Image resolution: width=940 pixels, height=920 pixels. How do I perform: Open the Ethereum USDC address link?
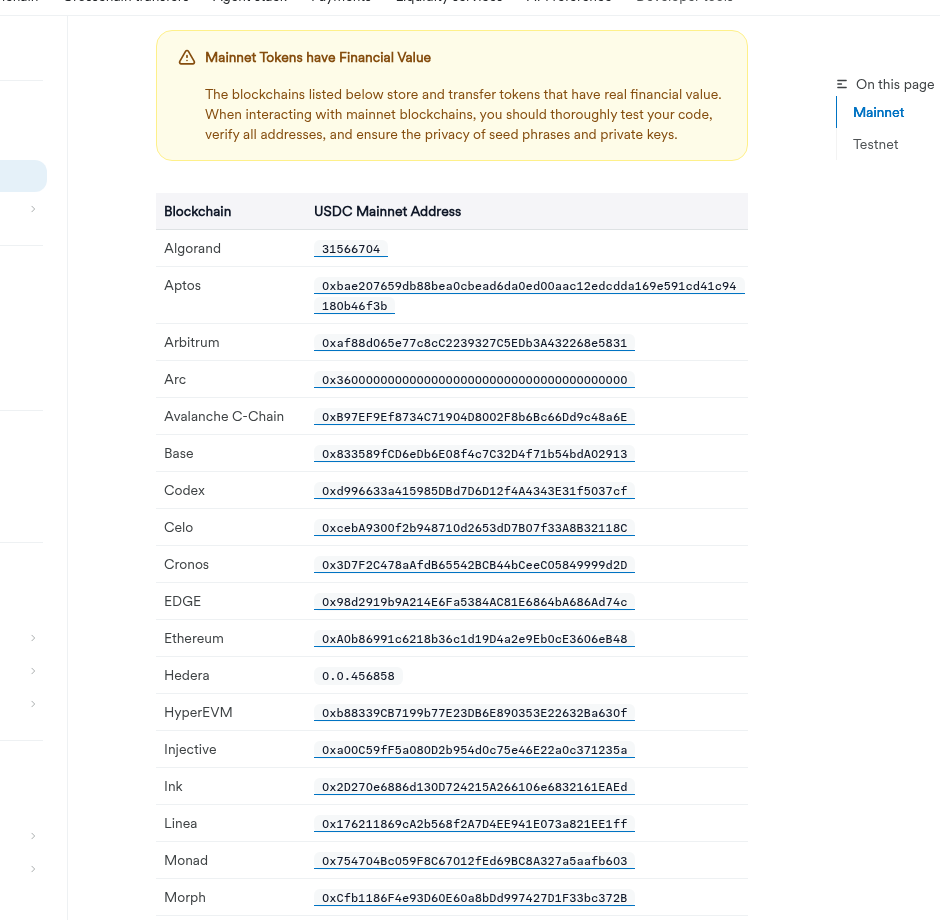pos(474,639)
